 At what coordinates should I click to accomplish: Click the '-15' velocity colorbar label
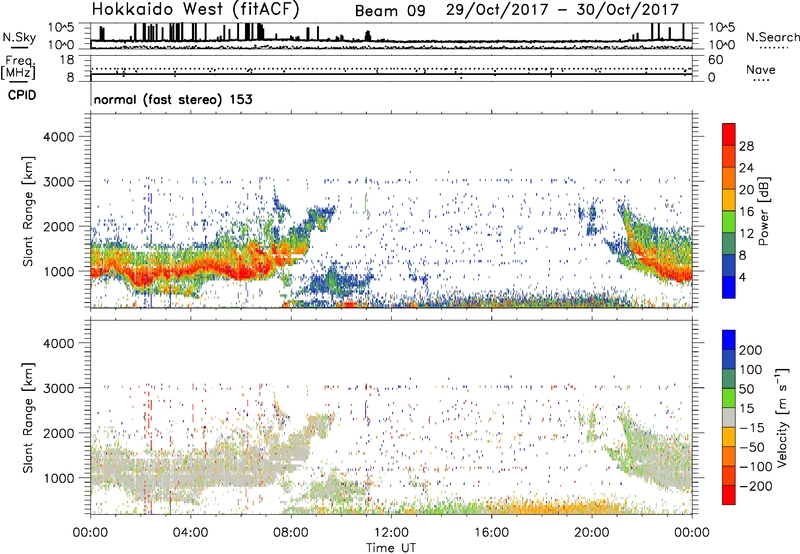[751, 428]
